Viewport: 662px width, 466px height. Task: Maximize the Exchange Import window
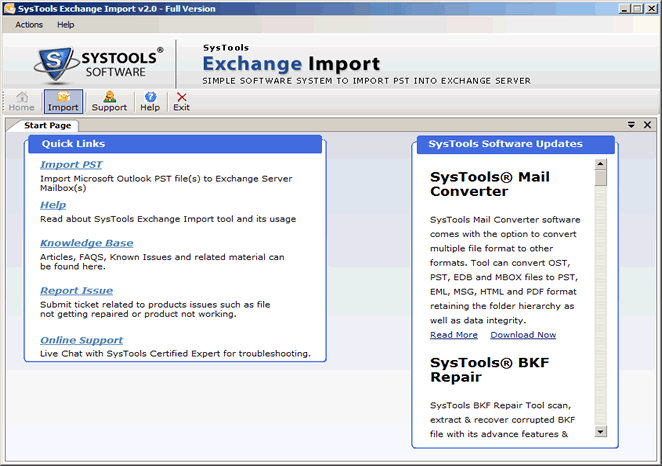tap(638, 8)
